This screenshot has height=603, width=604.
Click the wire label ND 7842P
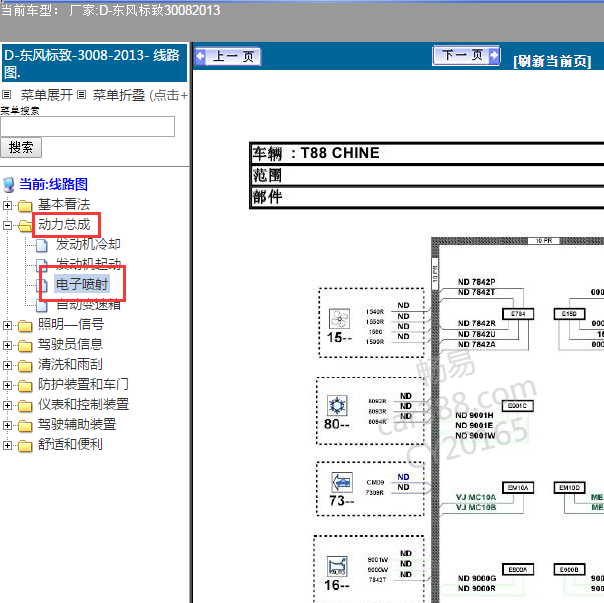[476, 282]
